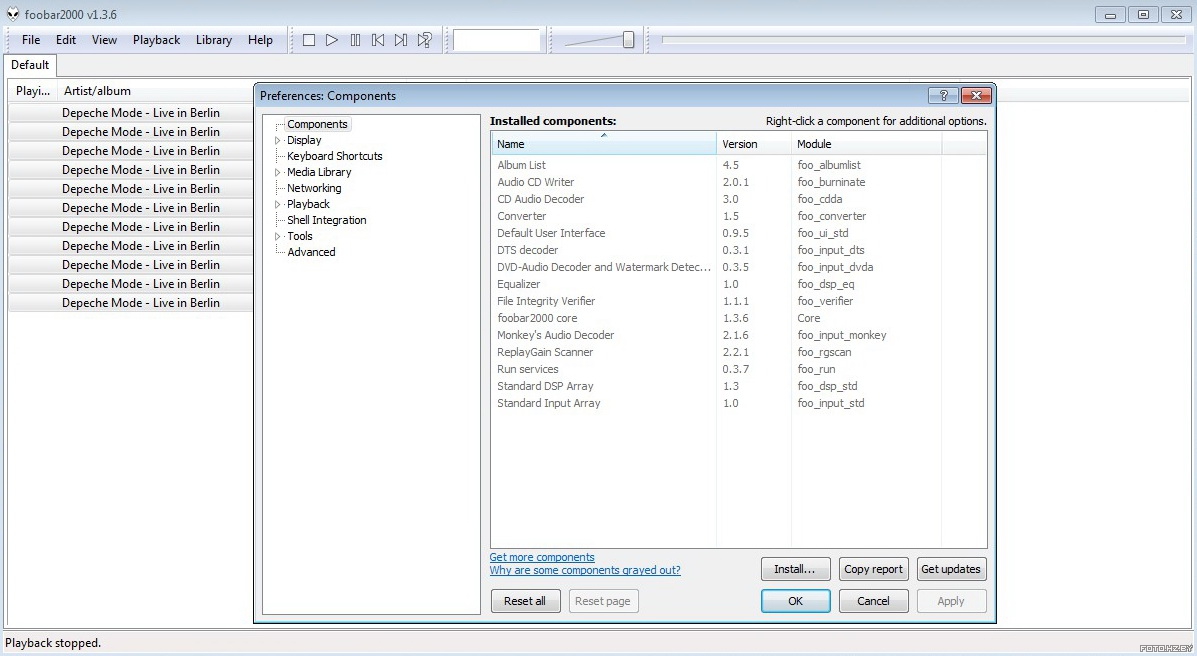This screenshot has width=1197, height=656.
Task: Click the foobar2000 alien logo icon
Action: click(x=13, y=14)
